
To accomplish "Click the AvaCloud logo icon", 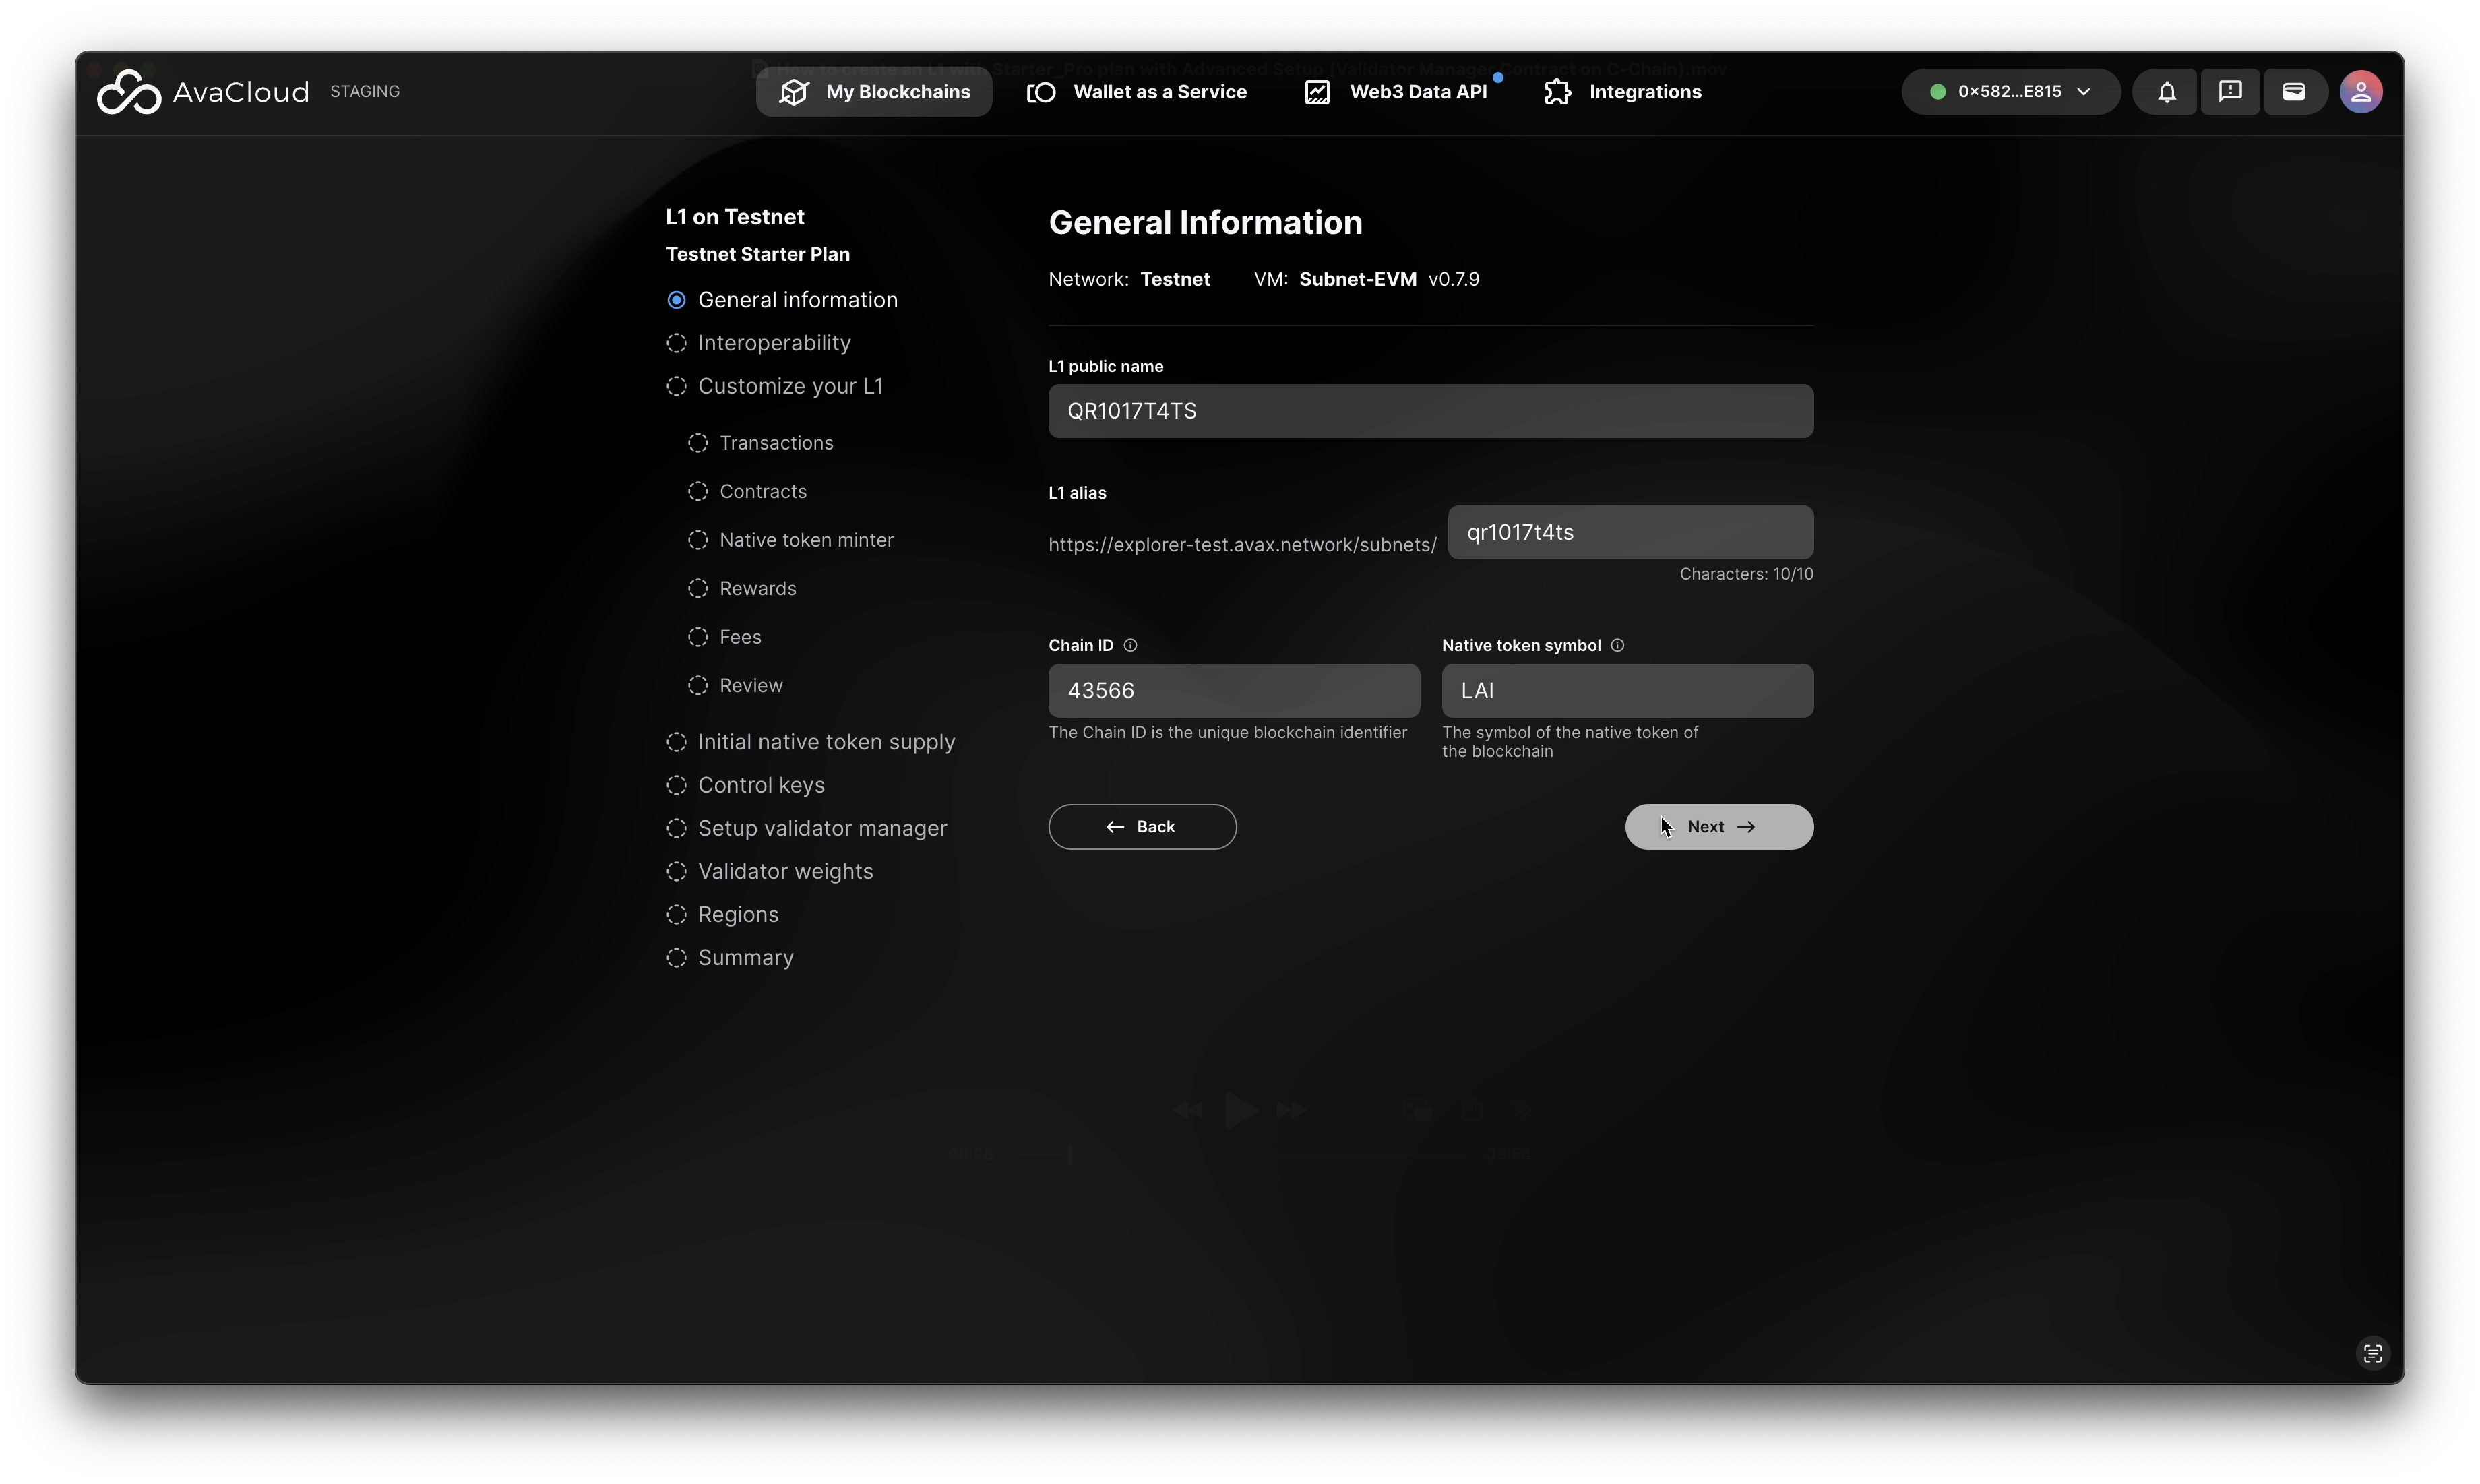I will coord(128,92).
